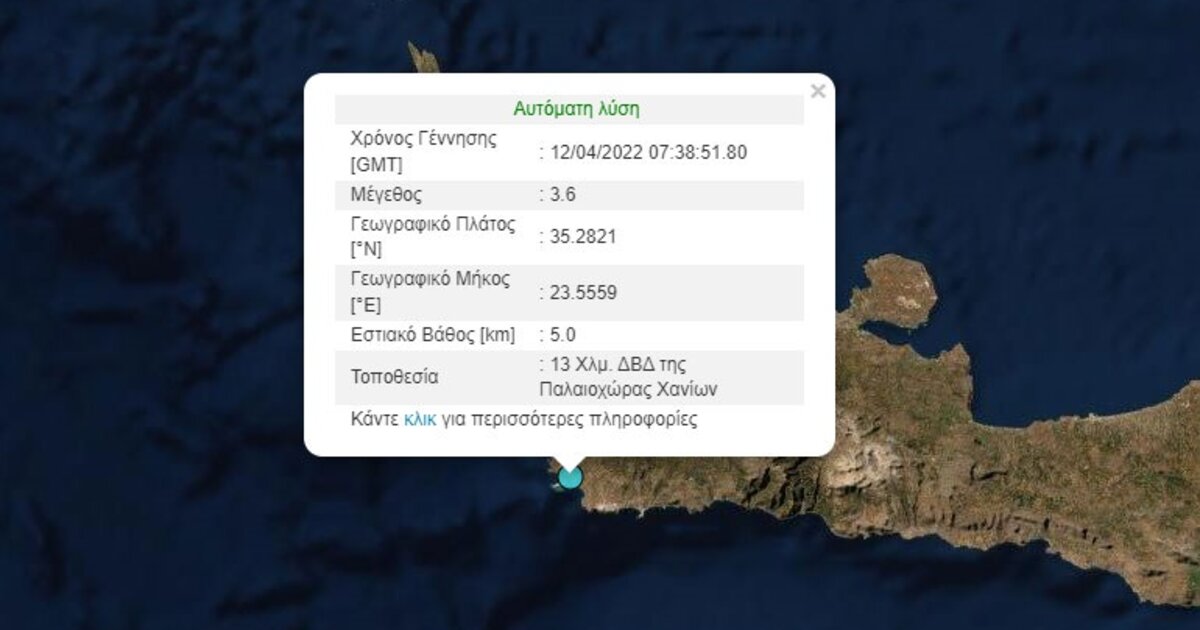Open the 'κλικ' link for more information
The image size is (1200, 630).
pos(420,420)
